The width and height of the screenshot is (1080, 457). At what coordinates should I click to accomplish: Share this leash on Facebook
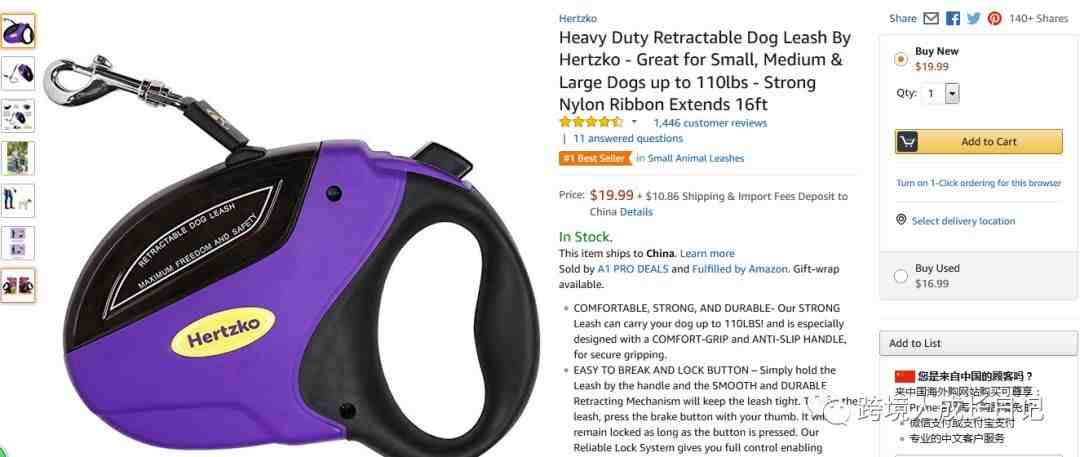[x=953, y=19]
